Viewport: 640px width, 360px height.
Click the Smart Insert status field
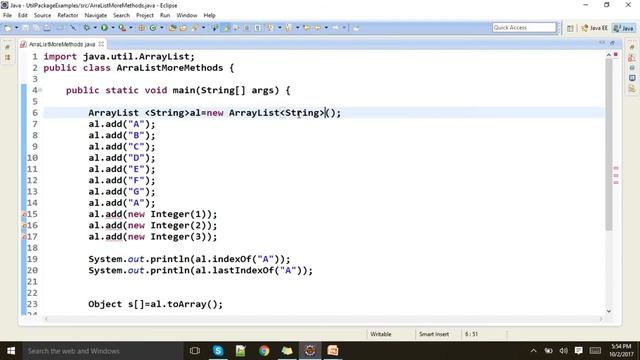pos(434,334)
